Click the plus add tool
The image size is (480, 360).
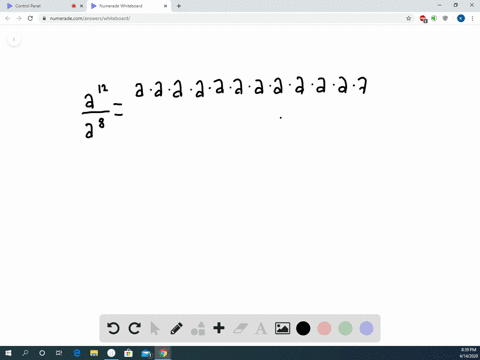coord(219,328)
